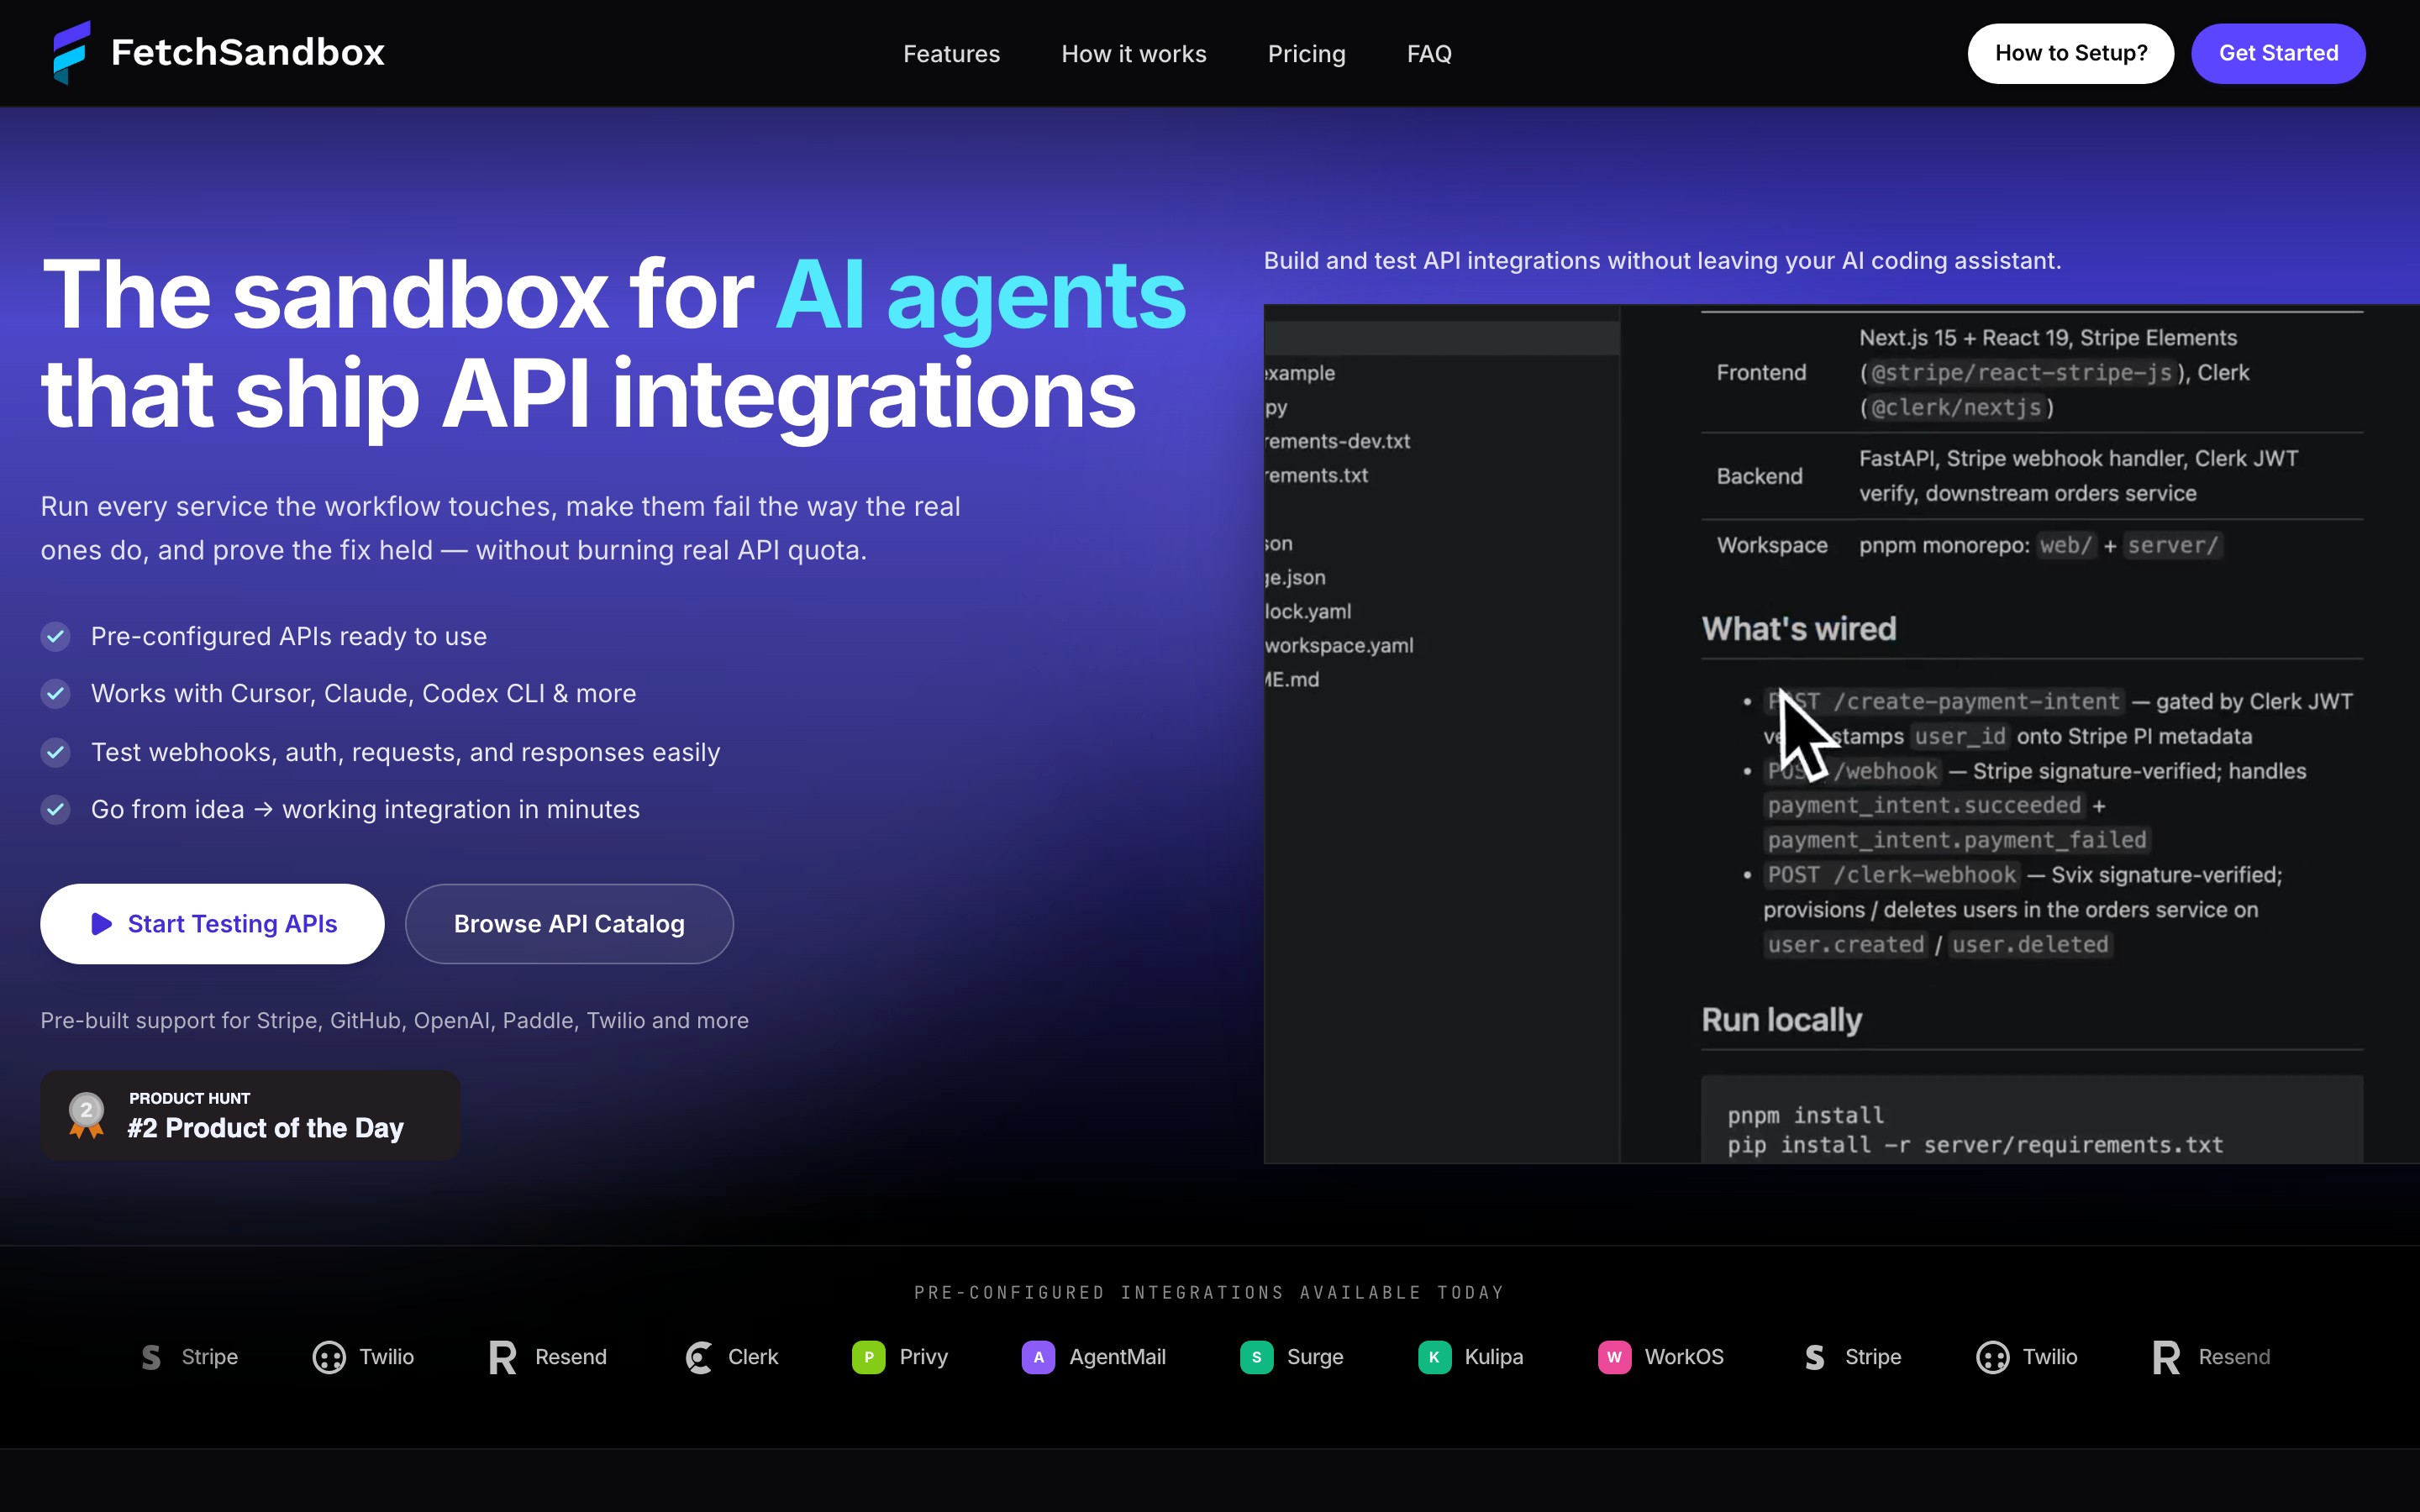The height and width of the screenshot is (1512, 2420).
Task: Click the green Kulipa K icon
Action: point(1434,1357)
